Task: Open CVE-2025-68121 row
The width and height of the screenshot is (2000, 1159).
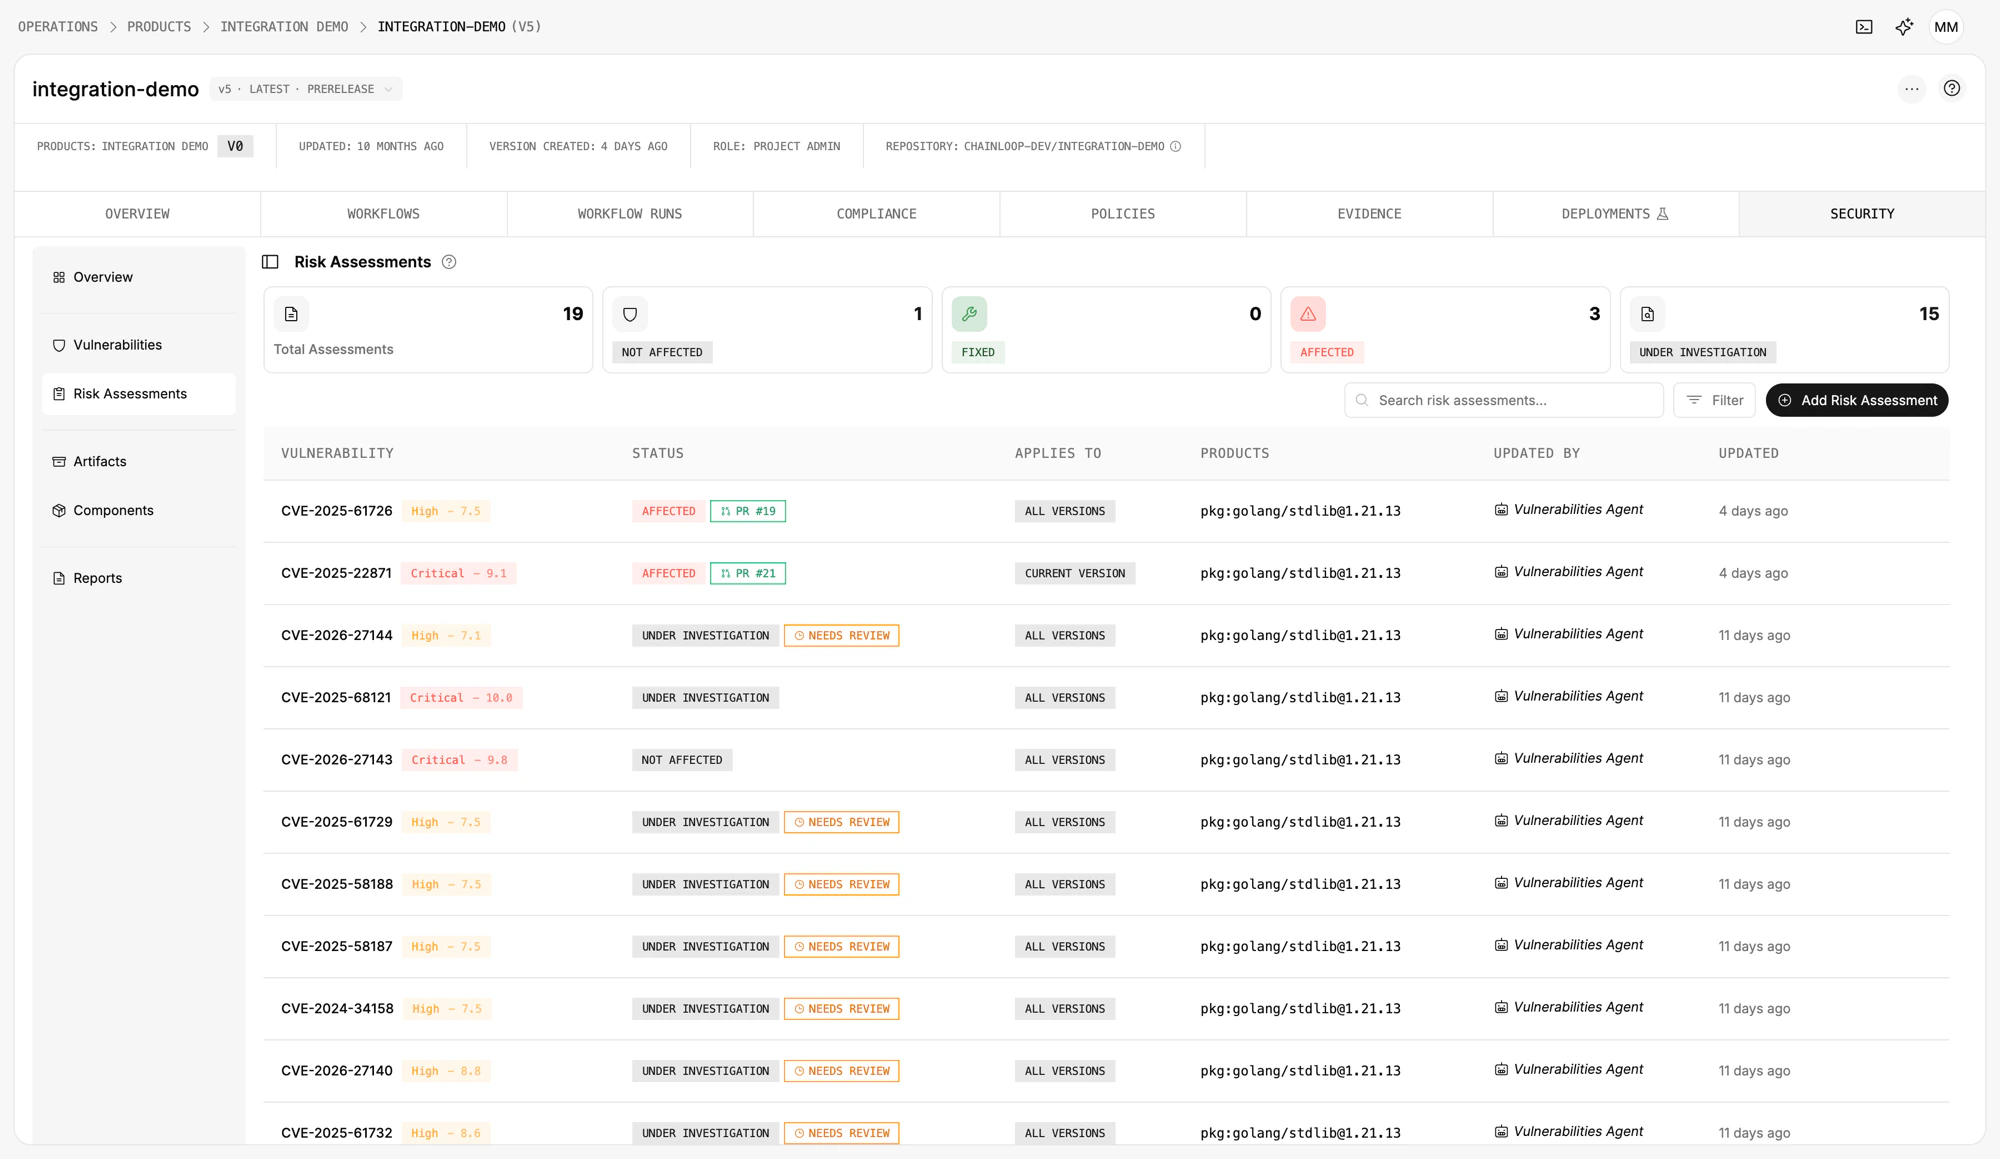Action: pyautogui.click(x=1106, y=698)
